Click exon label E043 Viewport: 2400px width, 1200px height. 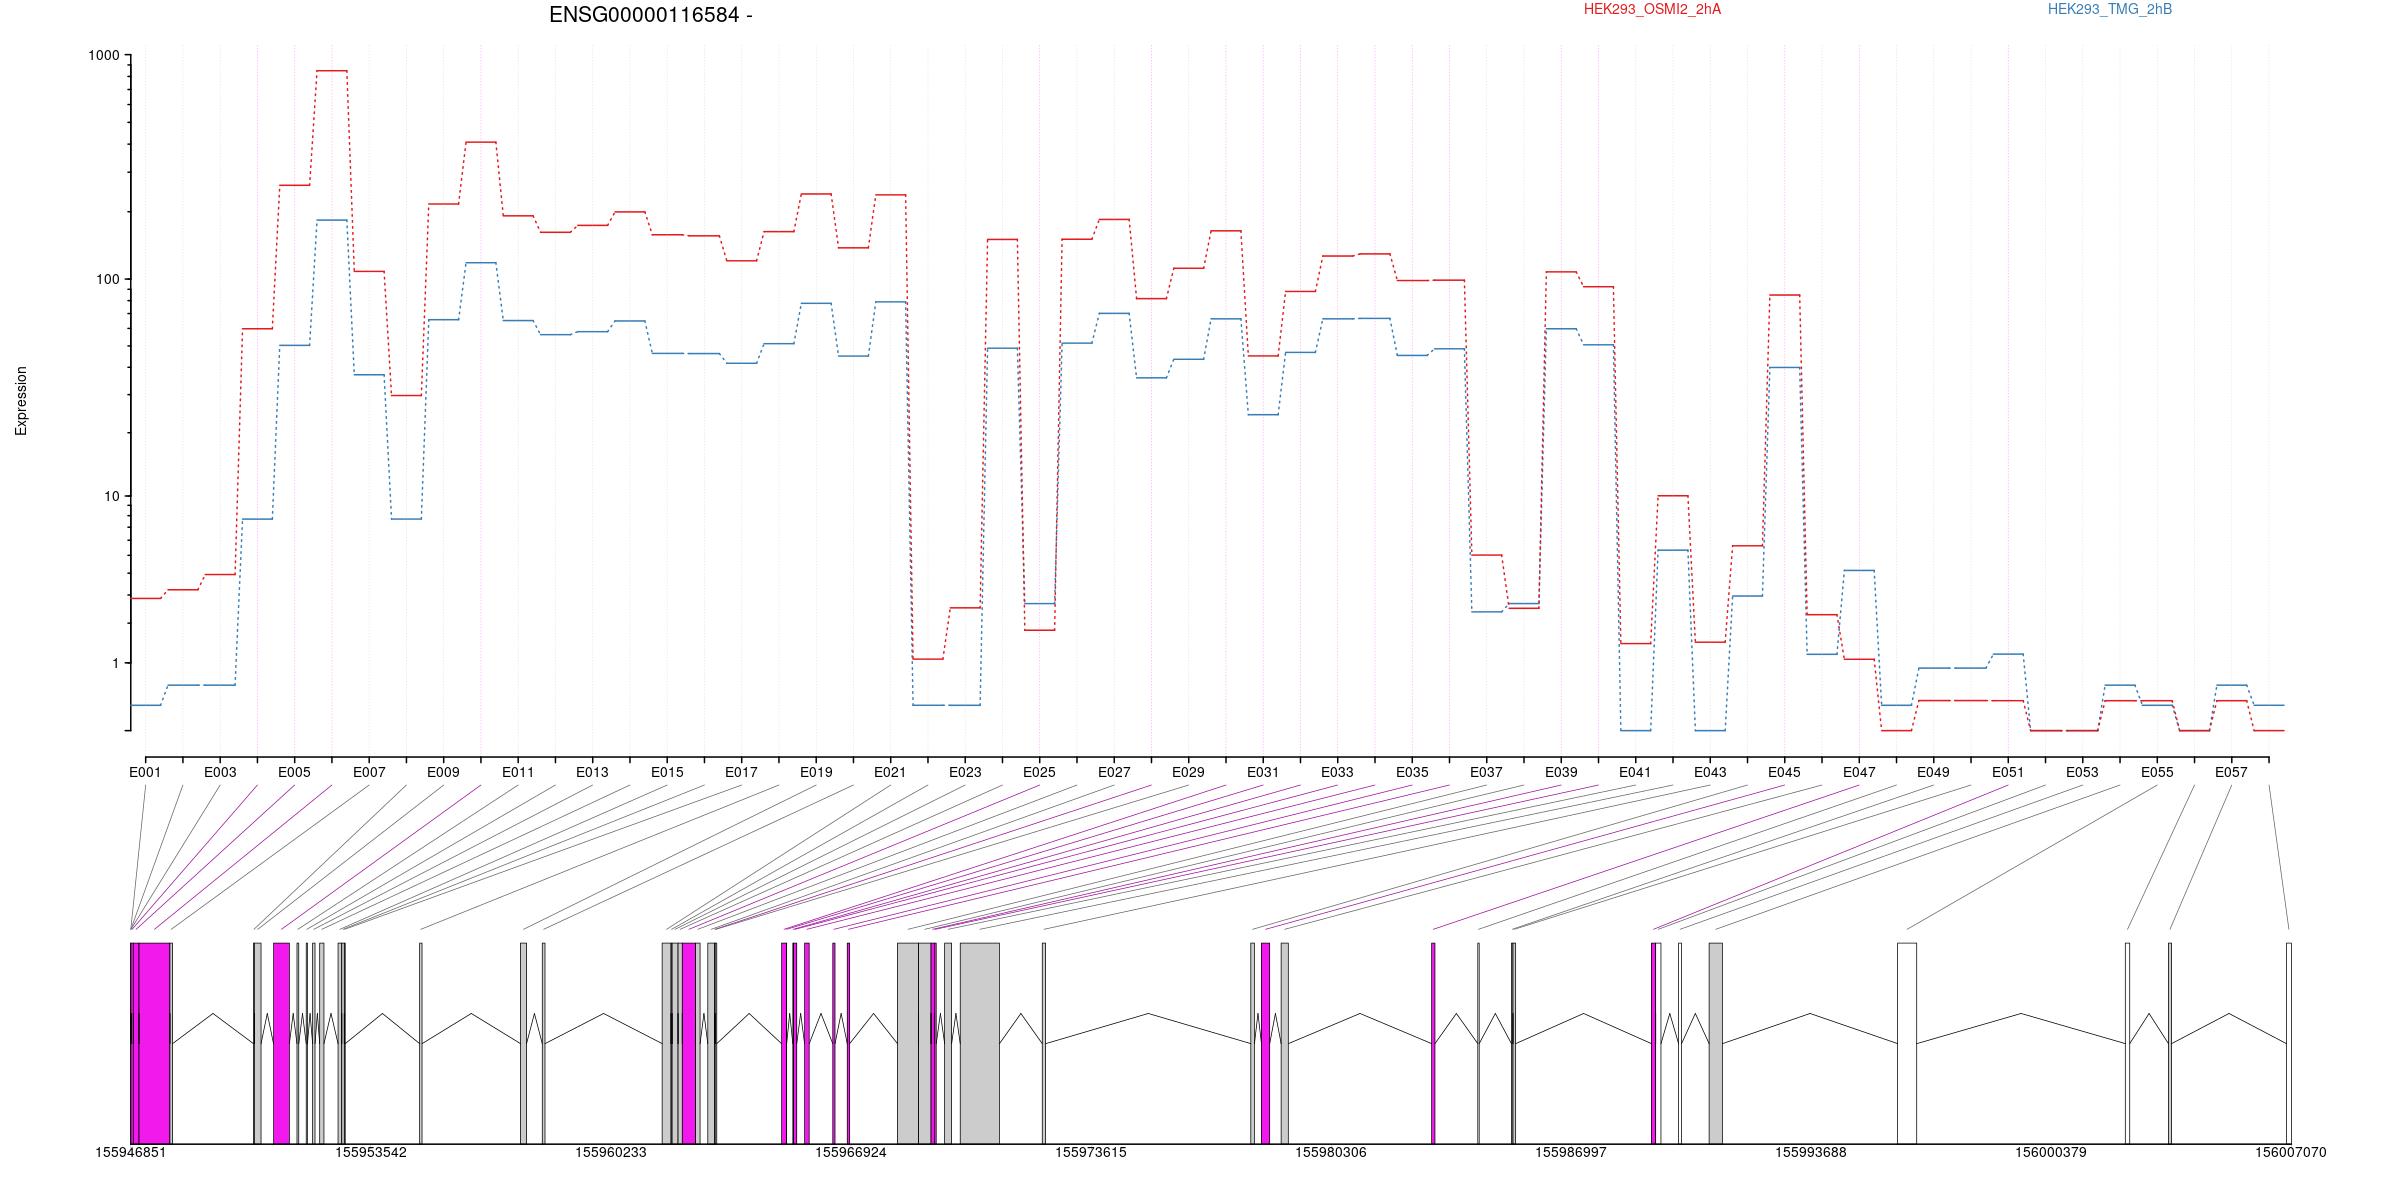[1710, 772]
